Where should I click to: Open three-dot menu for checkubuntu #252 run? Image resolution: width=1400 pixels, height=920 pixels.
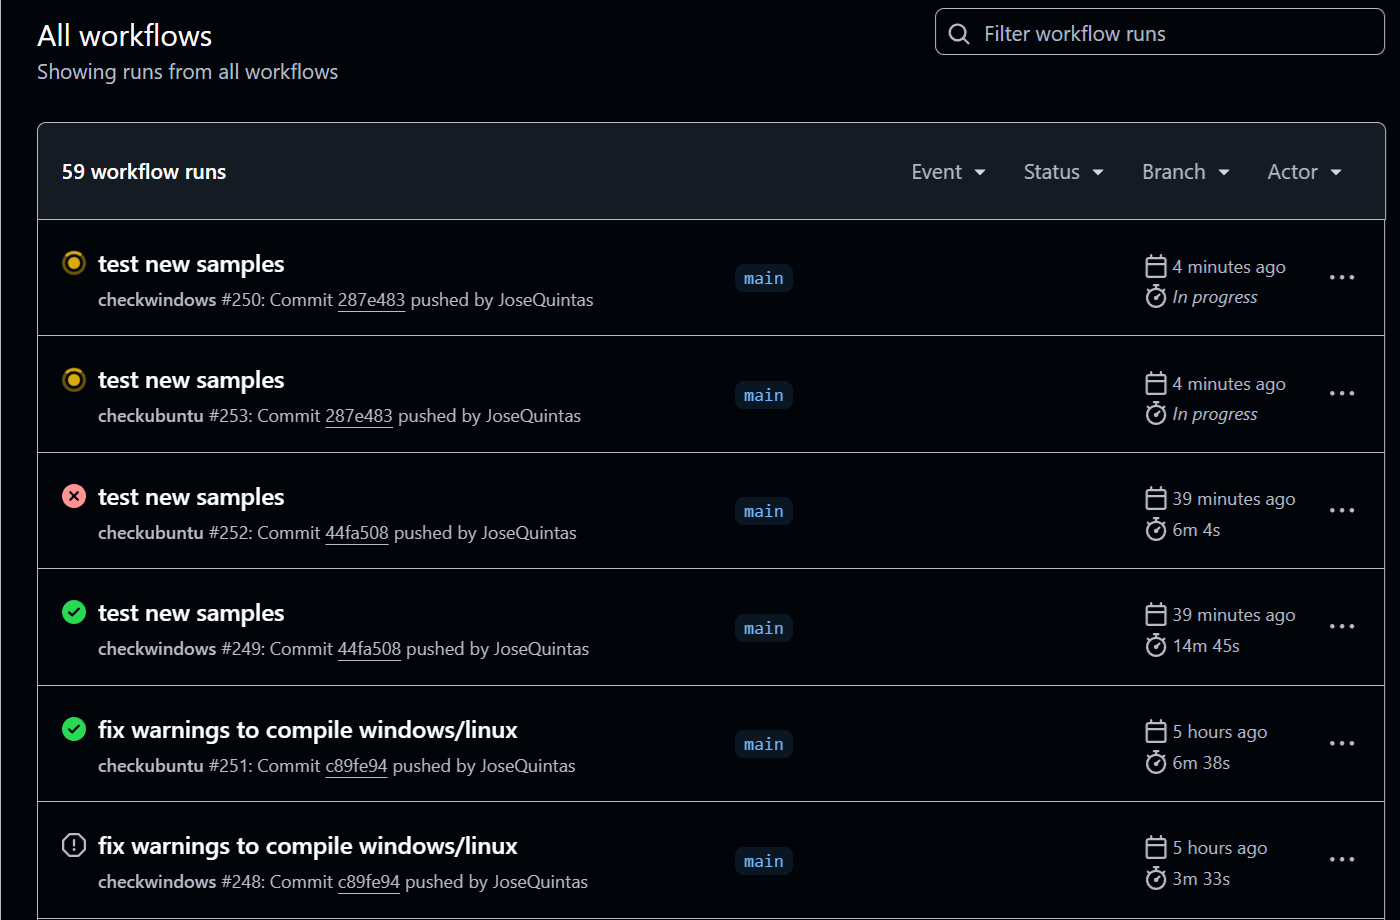[x=1341, y=511]
